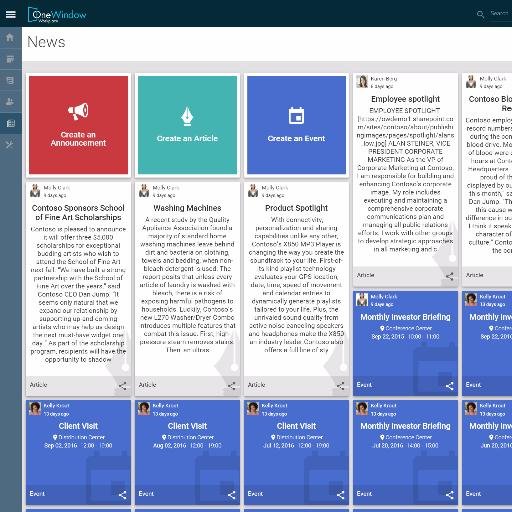512x512 pixels.
Task: Share the Jul 12 Client Visit event
Action: (341, 495)
